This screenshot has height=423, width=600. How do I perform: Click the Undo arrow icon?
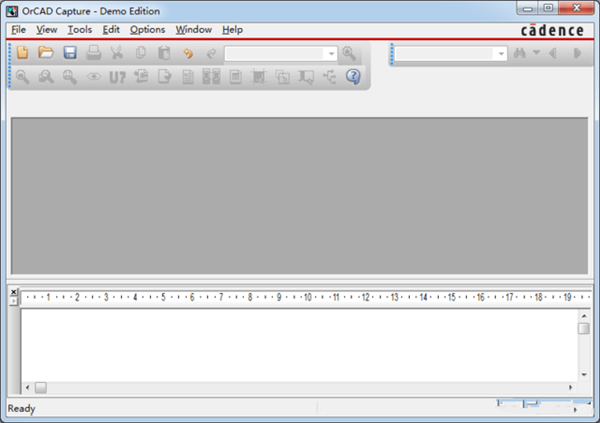[x=188, y=53]
